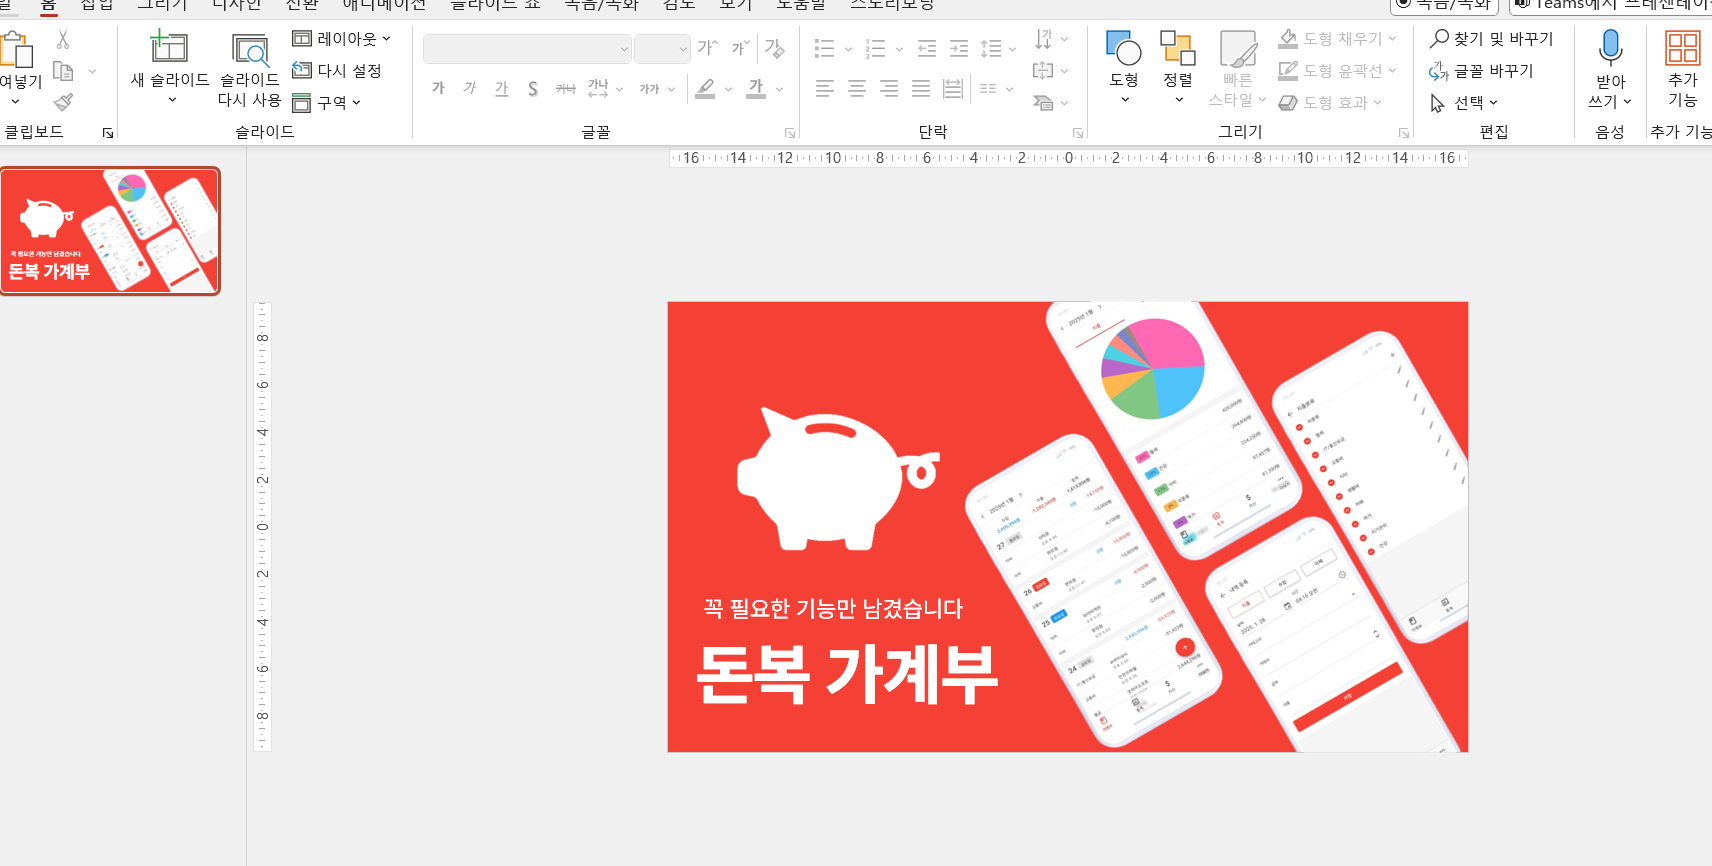Viewport: 1712px width, 866px height.
Task: Click 도형 윤곽선 shape outline
Action: 1337,71
